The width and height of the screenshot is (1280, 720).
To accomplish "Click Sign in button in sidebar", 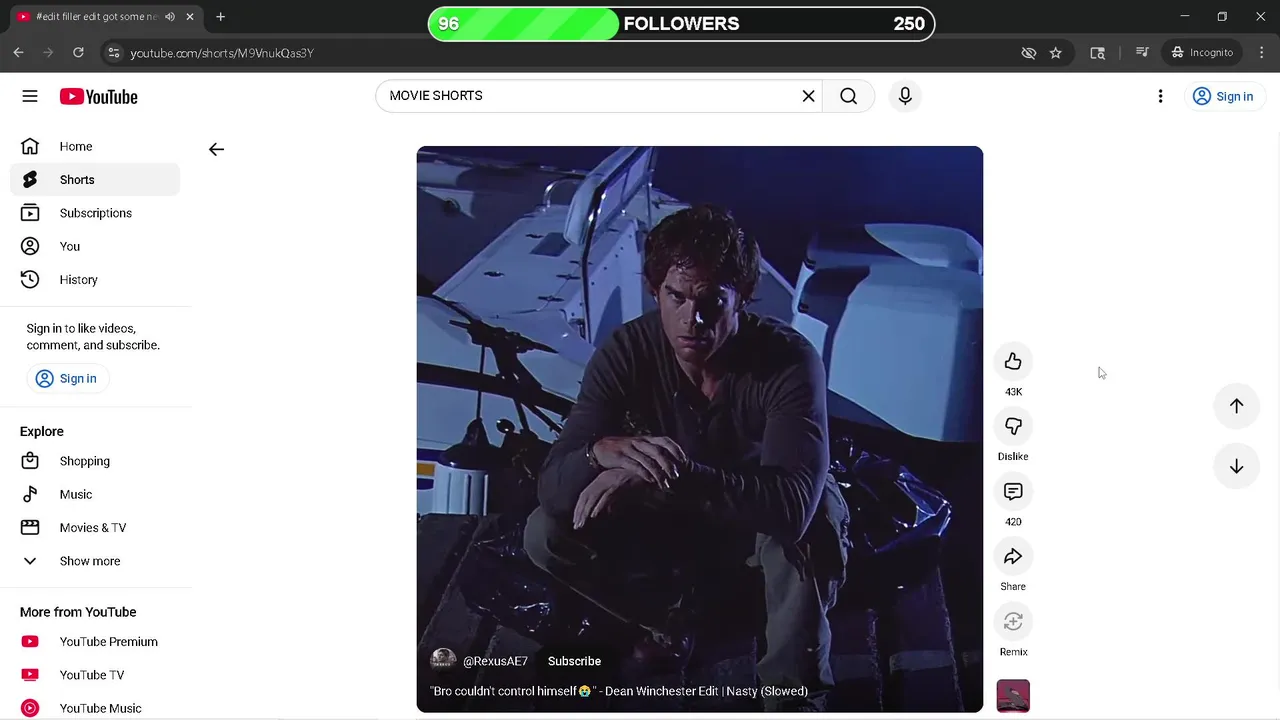I will click(x=68, y=378).
